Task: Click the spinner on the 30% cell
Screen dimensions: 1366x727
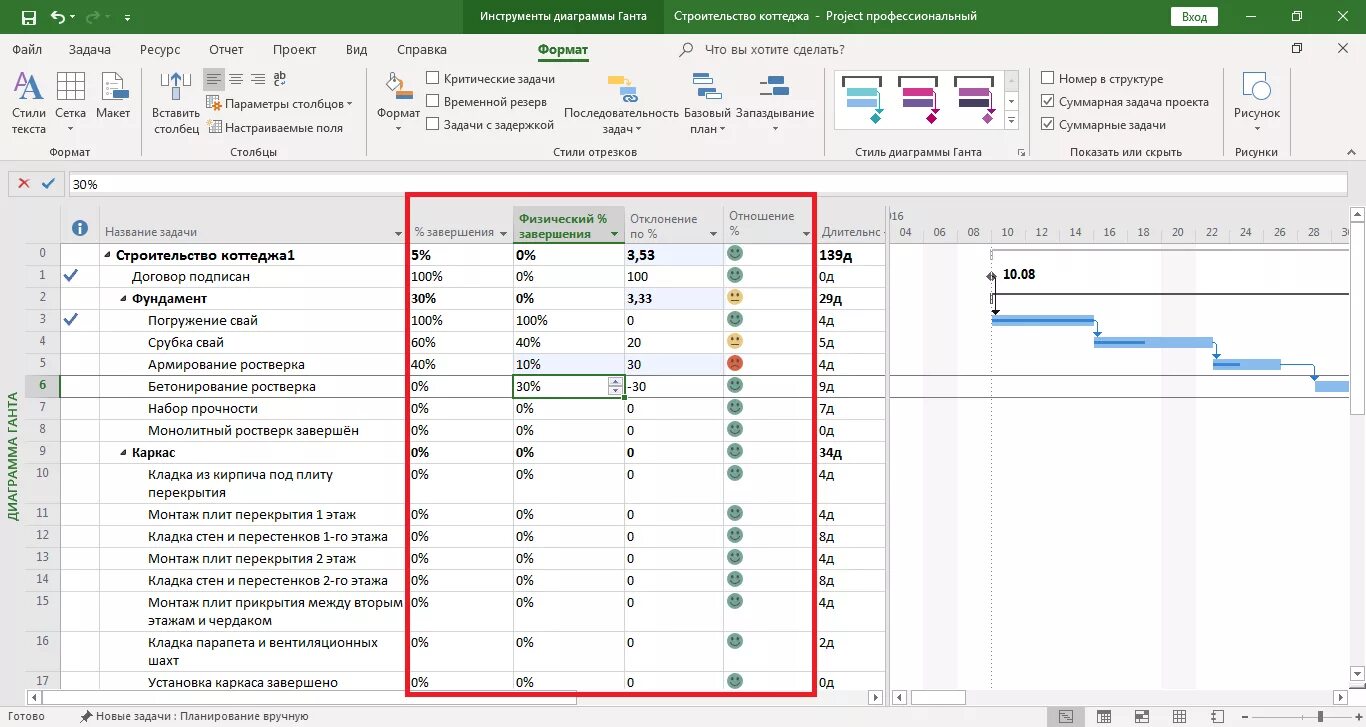Action: tap(614, 387)
